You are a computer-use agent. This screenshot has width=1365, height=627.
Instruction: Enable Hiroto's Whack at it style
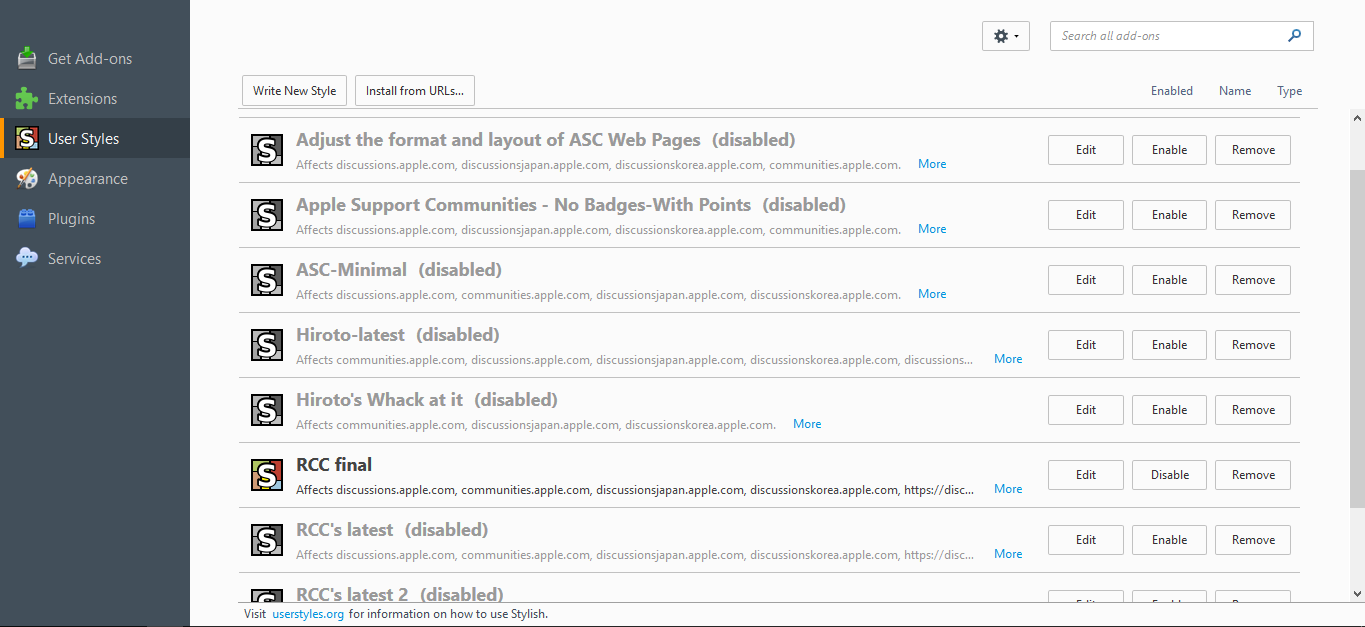click(1169, 410)
